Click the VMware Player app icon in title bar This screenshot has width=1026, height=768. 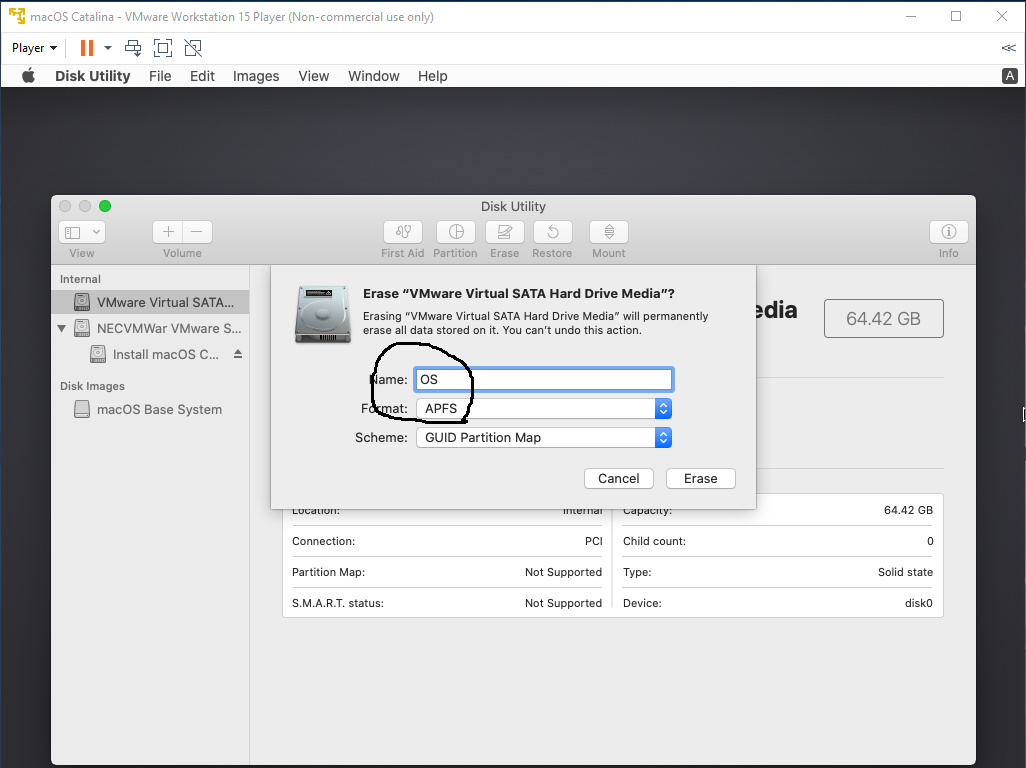click(16, 16)
